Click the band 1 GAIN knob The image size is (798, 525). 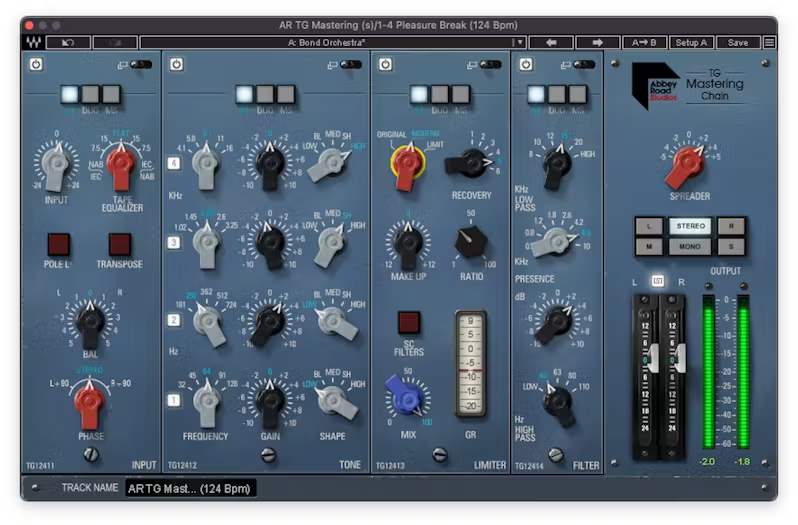click(270, 402)
